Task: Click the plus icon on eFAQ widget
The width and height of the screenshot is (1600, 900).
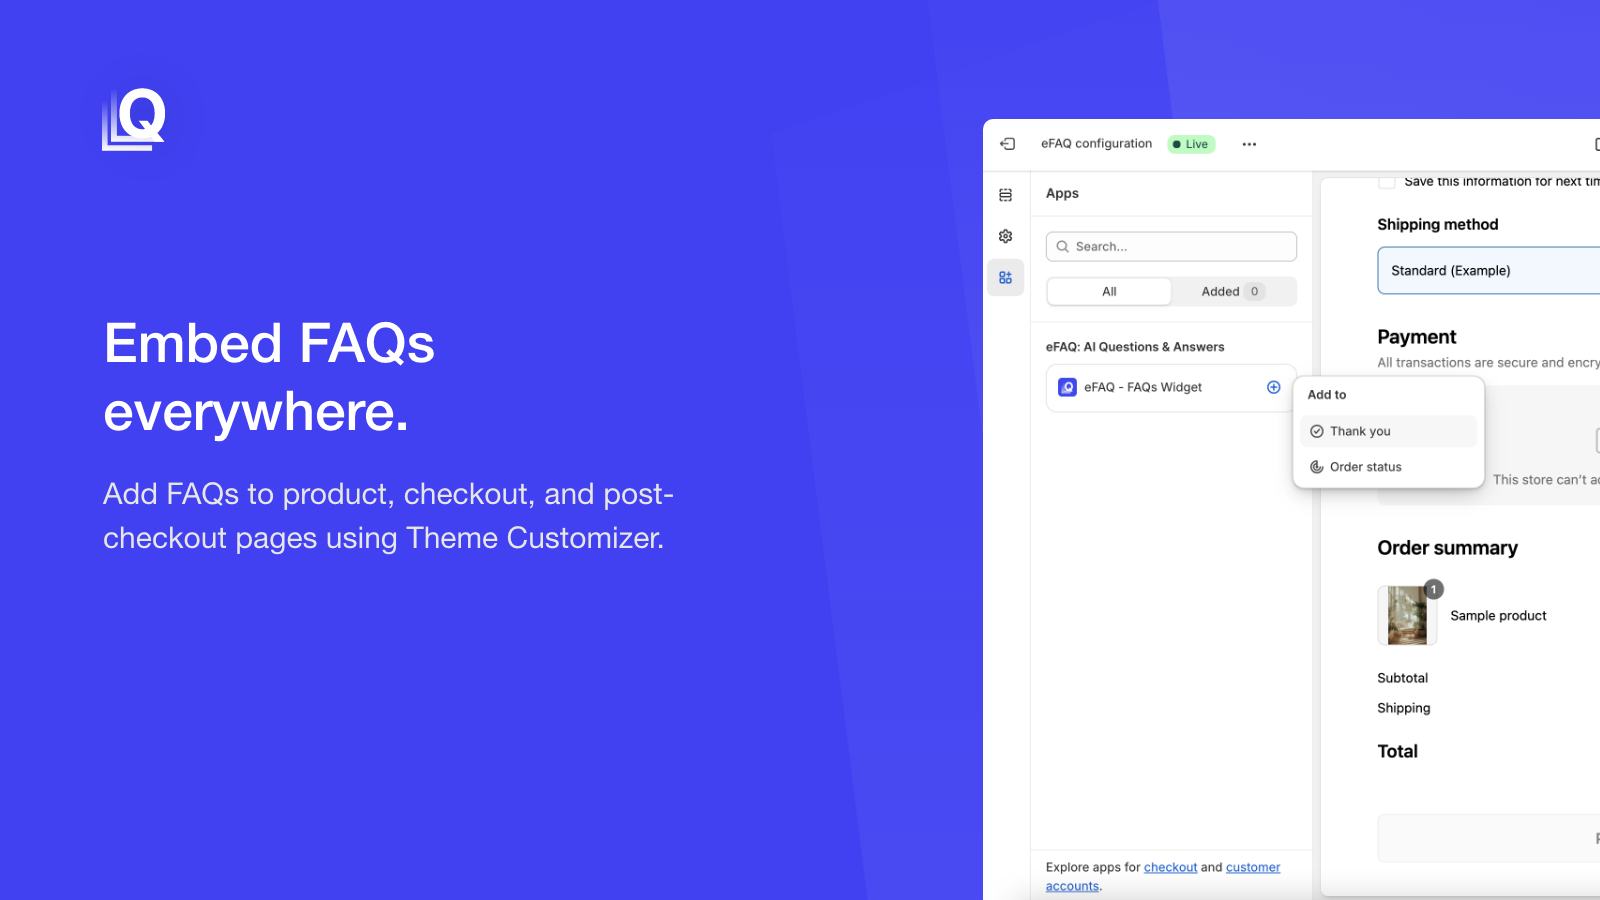Action: click(x=1273, y=387)
